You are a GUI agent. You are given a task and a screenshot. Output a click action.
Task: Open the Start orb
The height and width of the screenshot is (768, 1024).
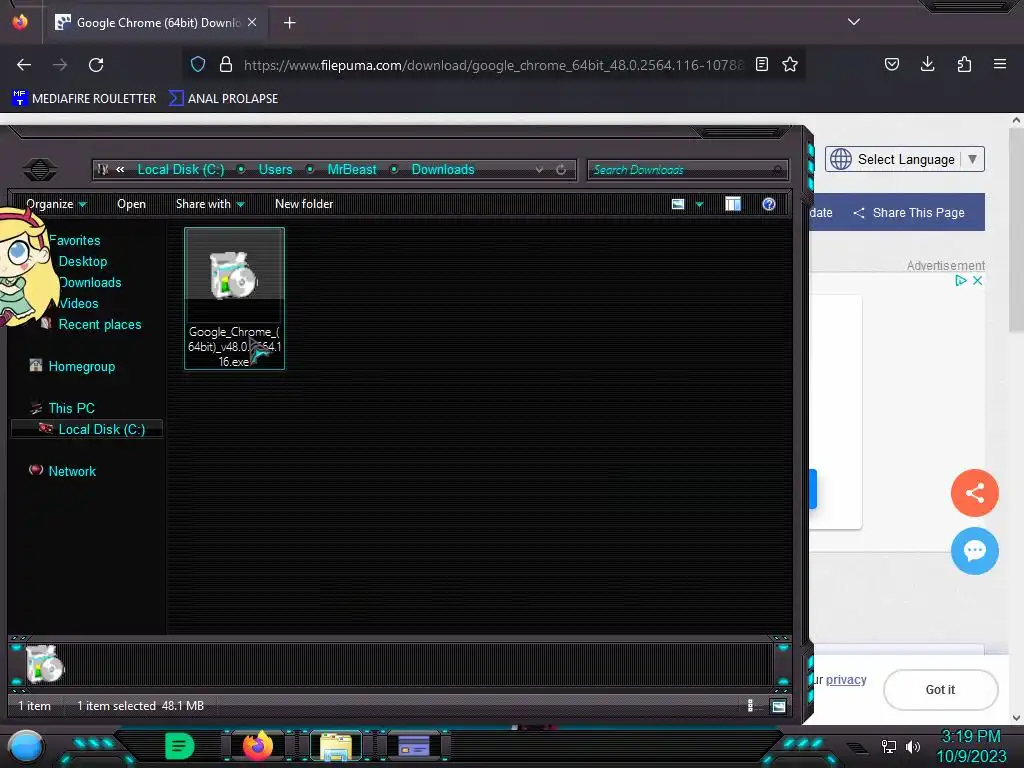tap(25, 747)
